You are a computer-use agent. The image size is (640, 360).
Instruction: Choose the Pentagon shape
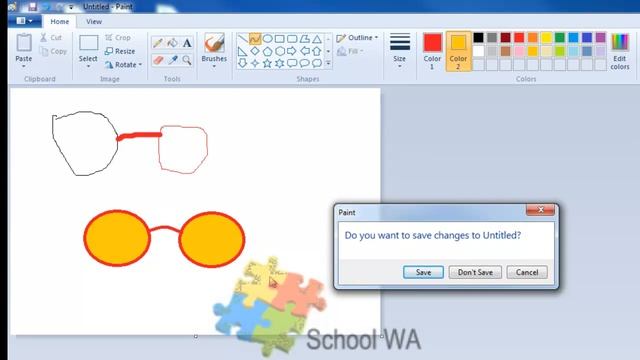267,51
